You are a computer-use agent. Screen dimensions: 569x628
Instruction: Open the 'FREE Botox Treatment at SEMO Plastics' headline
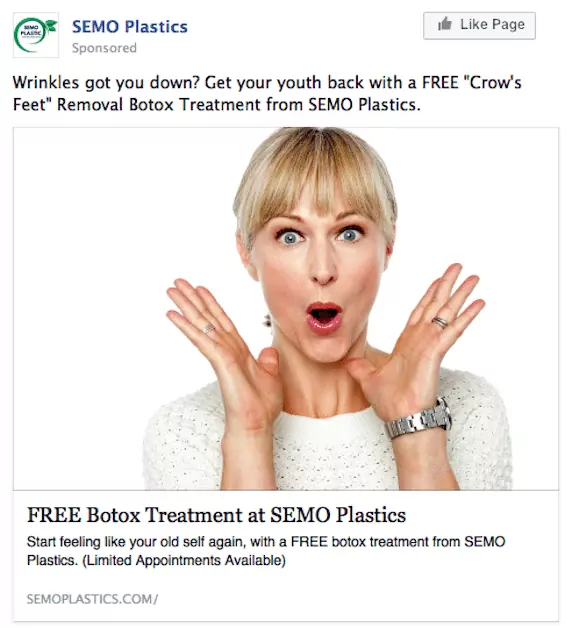216,515
